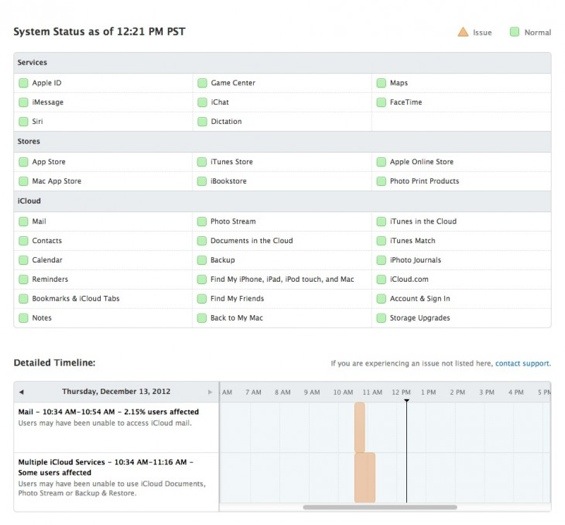This screenshot has width=565, height=525.
Task: Select iTunes in the Cloud service
Action: coord(423,221)
